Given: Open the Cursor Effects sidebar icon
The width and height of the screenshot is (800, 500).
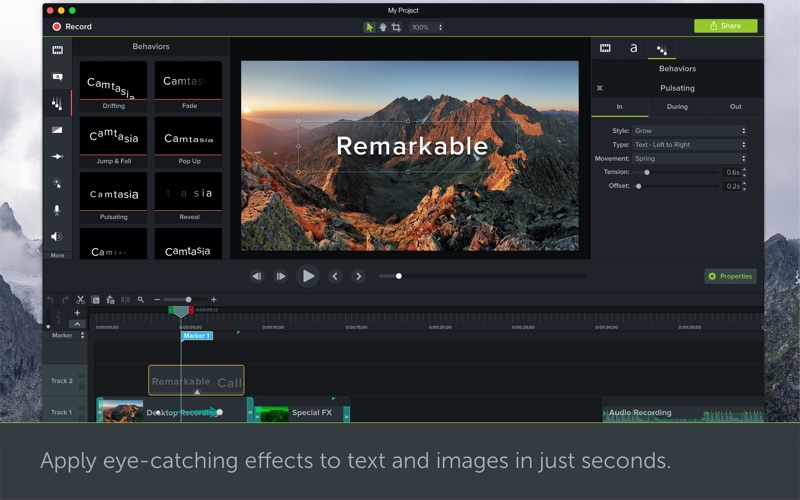Looking at the screenshot, I should click(57, 183).
